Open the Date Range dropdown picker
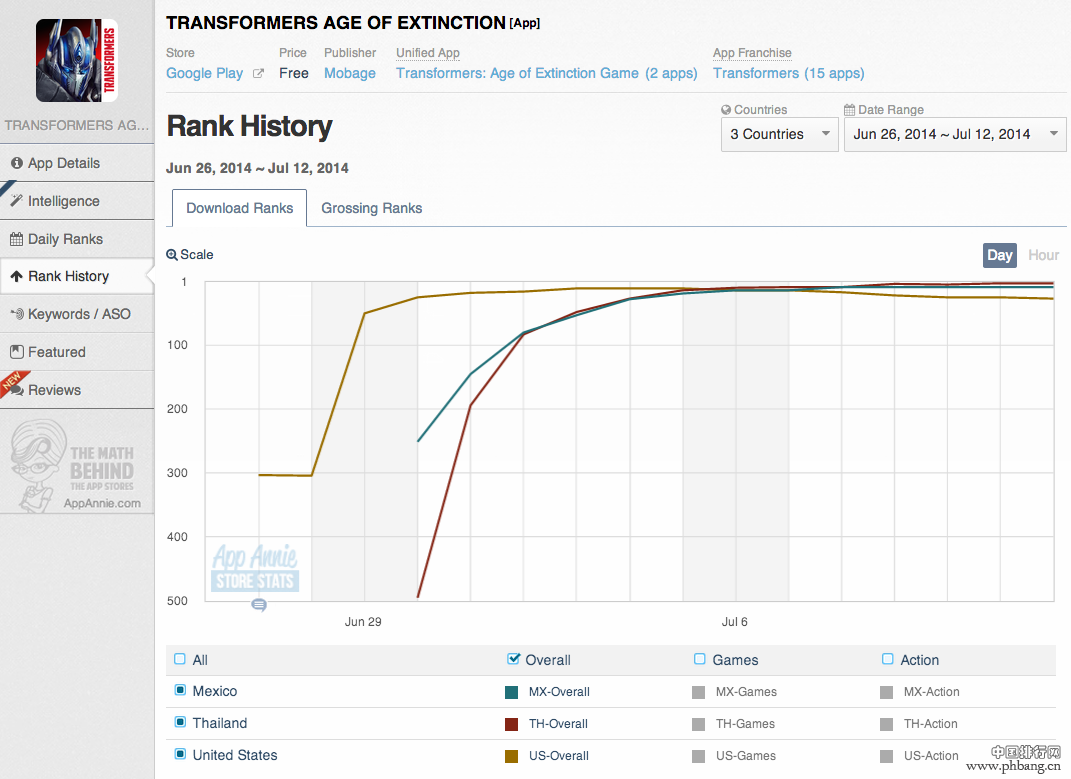The image size is (1071, 779). pos(954,134)
